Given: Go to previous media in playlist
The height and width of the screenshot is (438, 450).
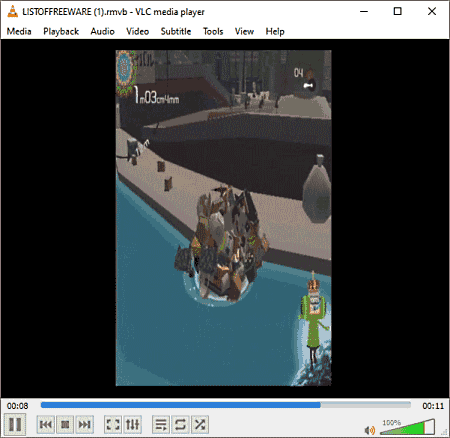Looking at the screenshot, I should coord(46,424).
